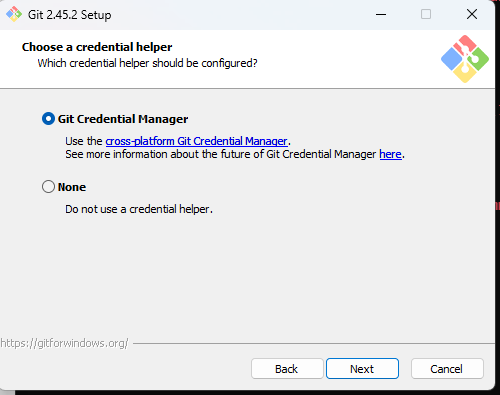Click the Next button

pos(362,369)
